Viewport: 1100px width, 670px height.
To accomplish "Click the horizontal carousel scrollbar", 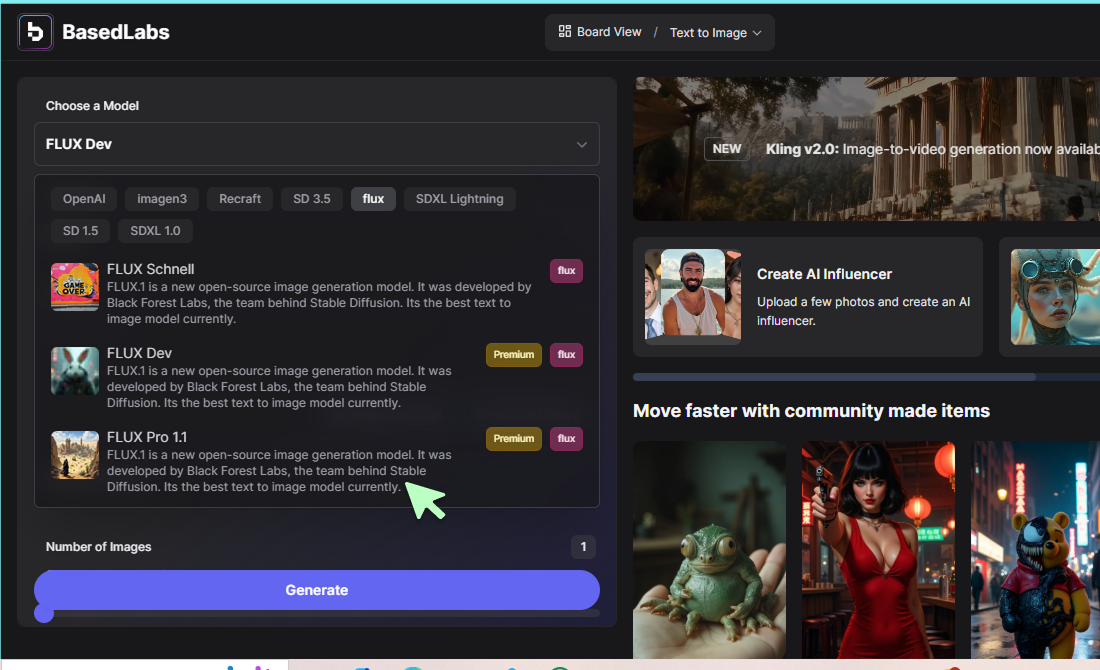I will 834,377.
